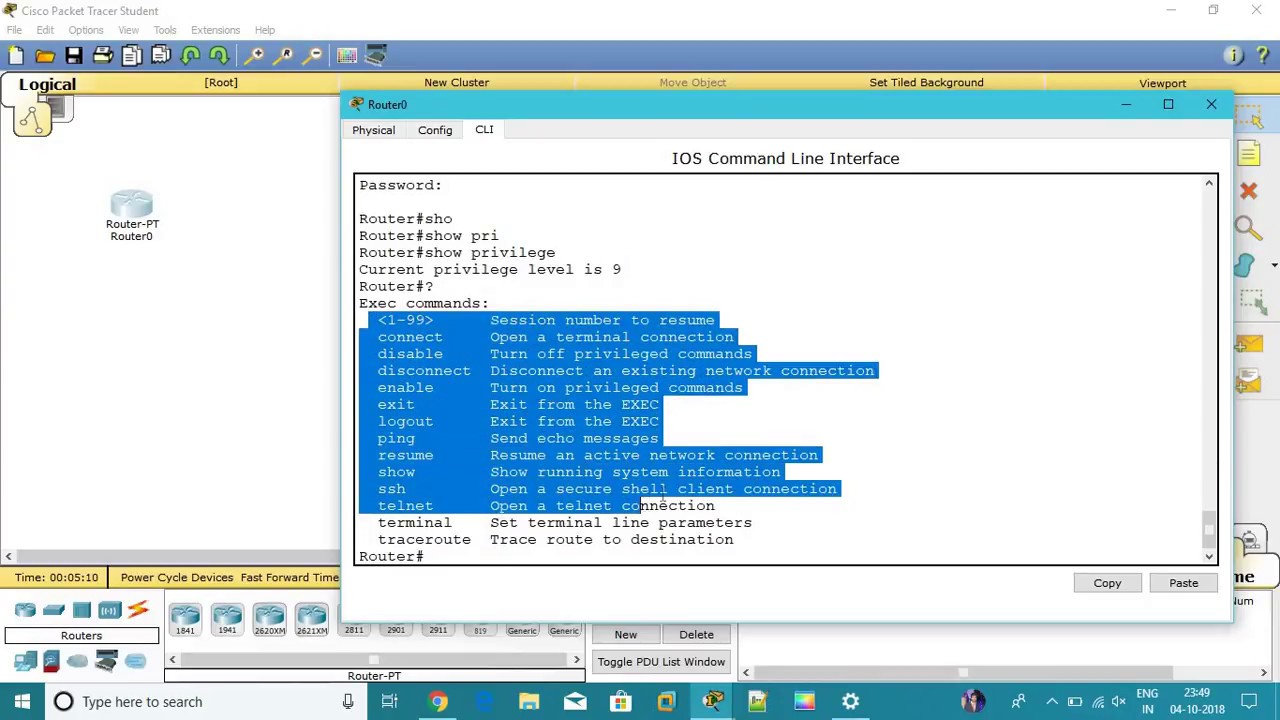1280x720 pixels.
Task: Click Set Tiled Background
Action: (926, 83)
